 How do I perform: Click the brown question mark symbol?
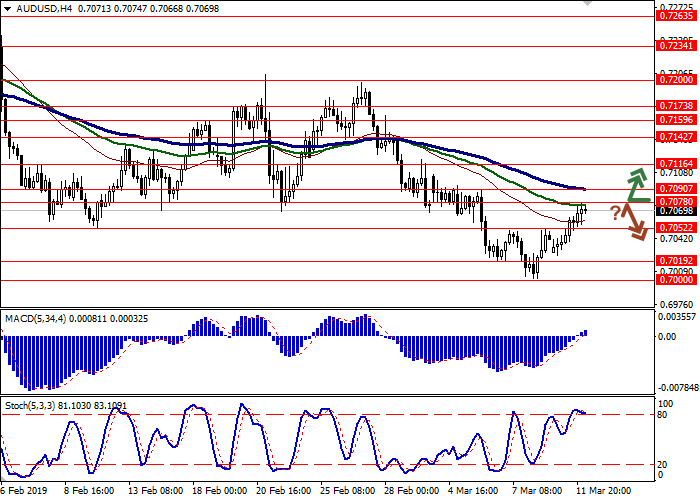[x=615, y=211]
